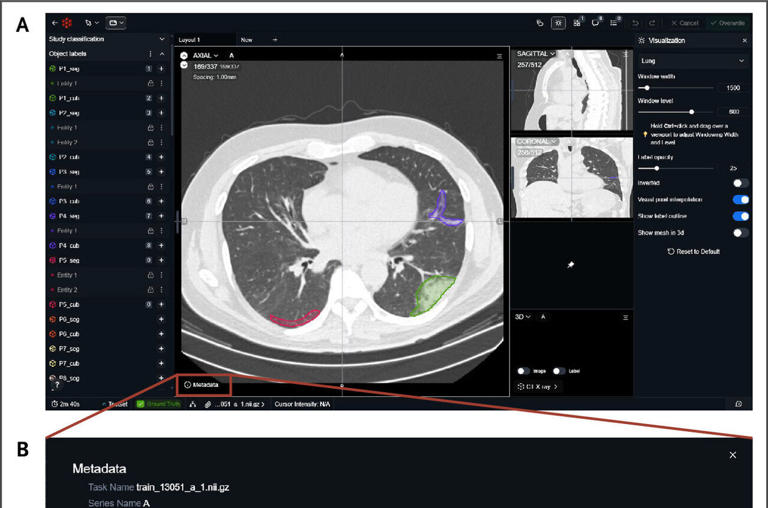The image size is (768, 508).
Task: Close the Metadata panel with the X
Action: pyautogui.click(x=733, y=455)
